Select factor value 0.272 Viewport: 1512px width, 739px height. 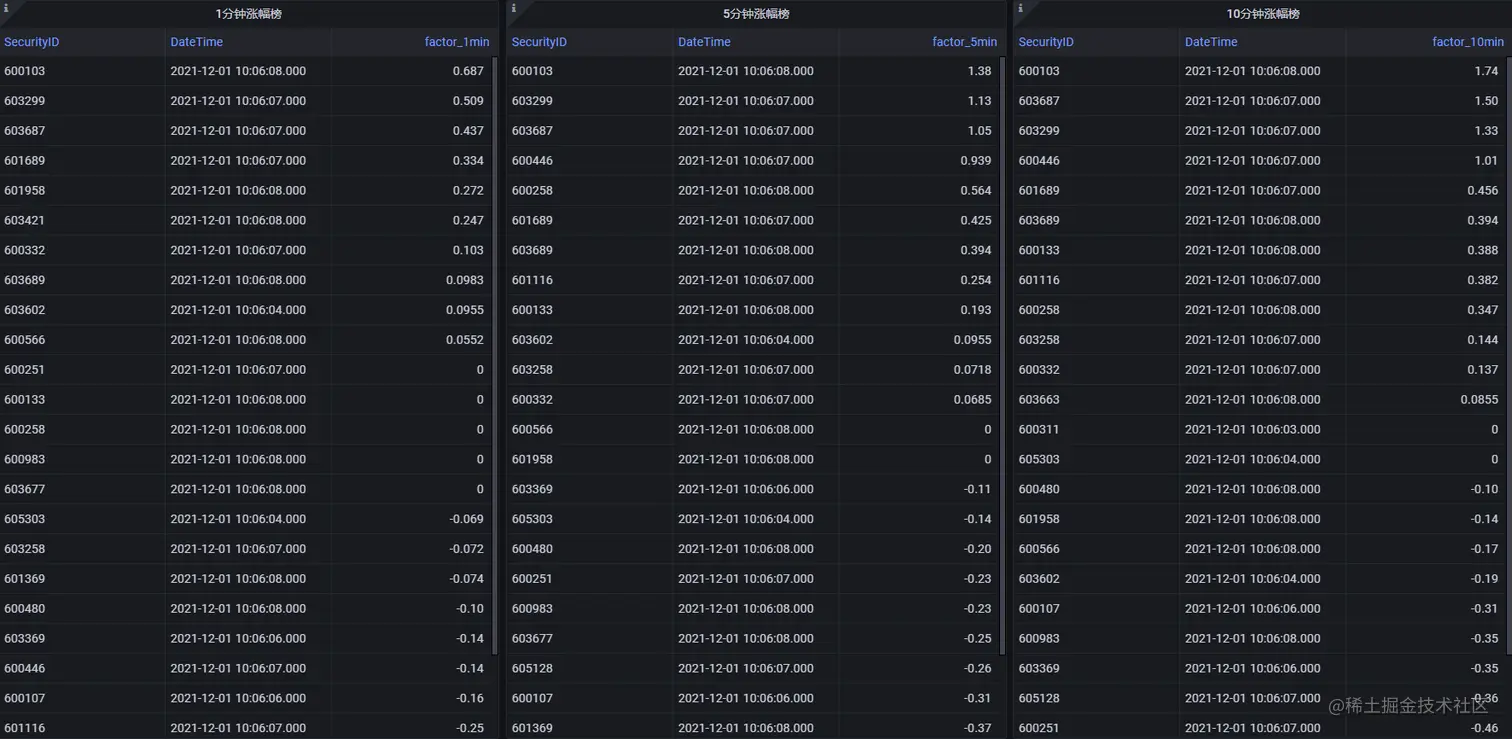pyautogui.click(x=467, y=191)
